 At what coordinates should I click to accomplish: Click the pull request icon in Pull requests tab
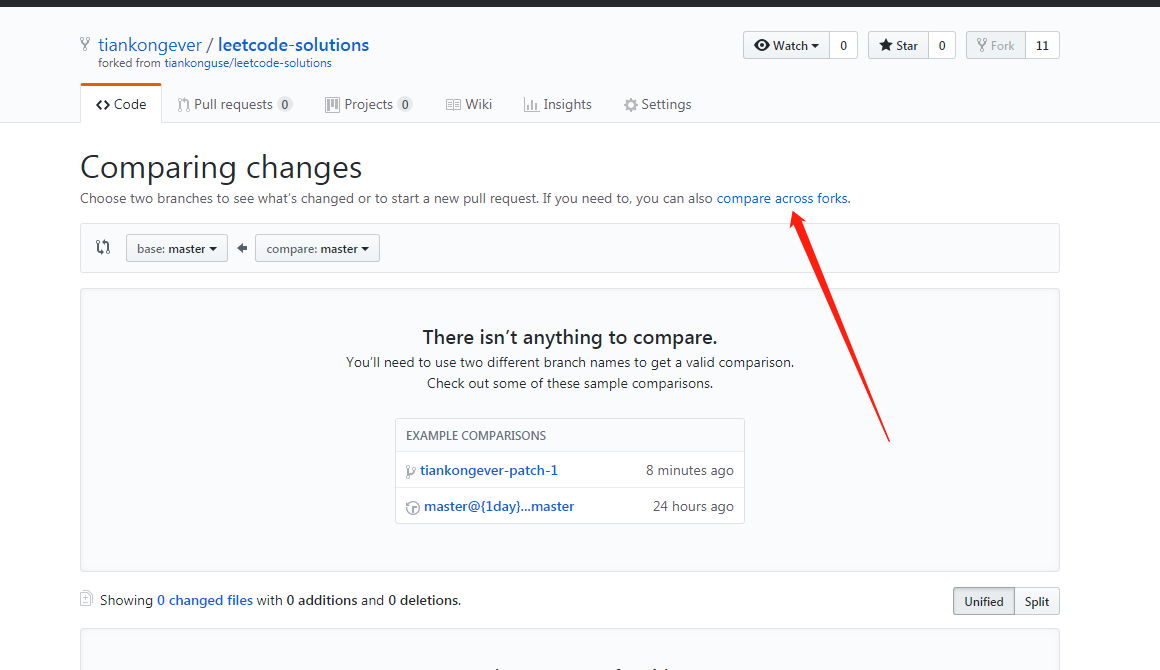(183, 105)
